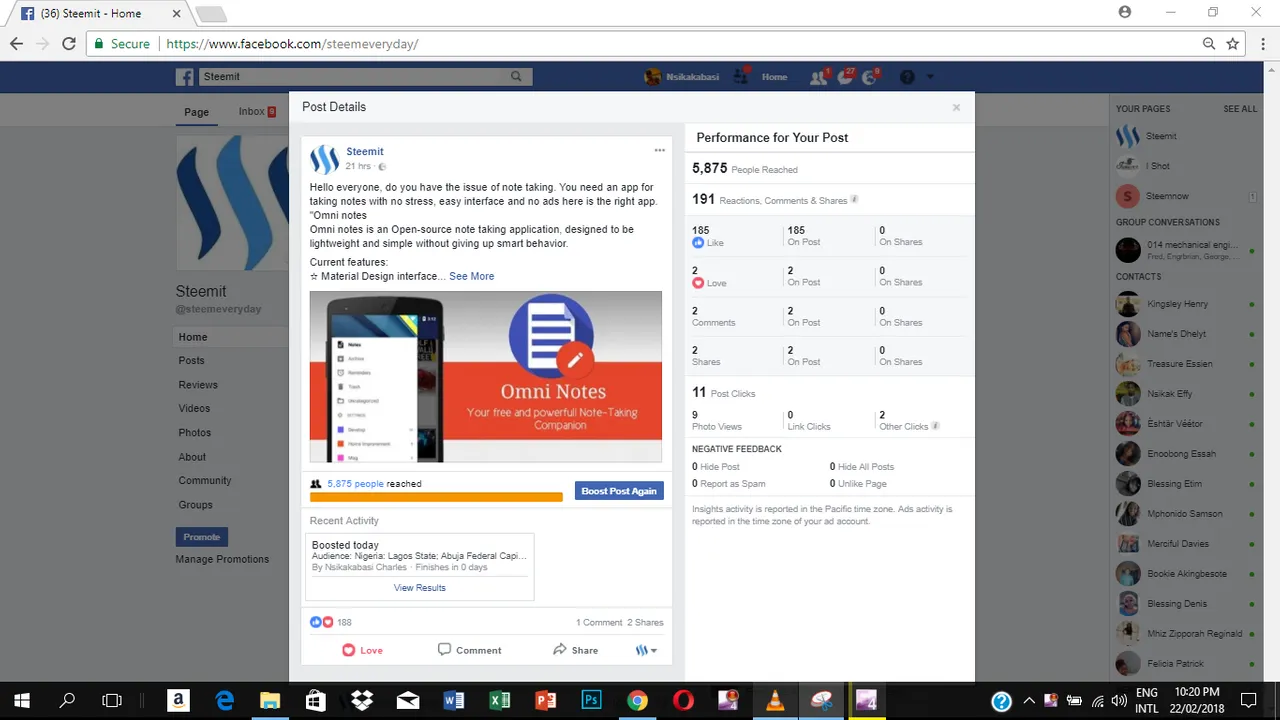Viewport: 1280px width, 720px height.
Task: Open the VLC icon in taskbar
Action: (x=775, y=701)
